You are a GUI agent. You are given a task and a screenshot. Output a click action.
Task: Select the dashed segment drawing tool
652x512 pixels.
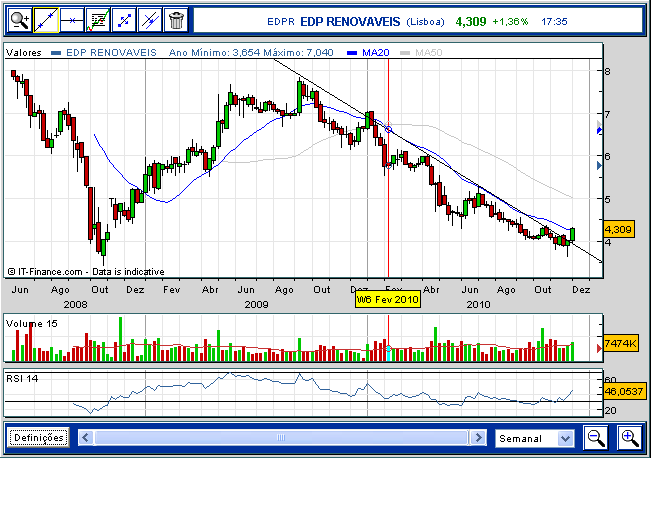tap(124, 20)
